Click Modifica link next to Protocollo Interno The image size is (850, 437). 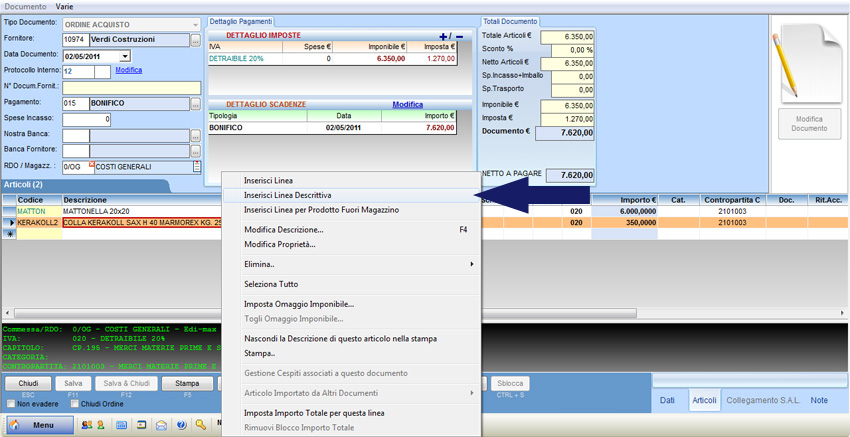click(128, 71)
